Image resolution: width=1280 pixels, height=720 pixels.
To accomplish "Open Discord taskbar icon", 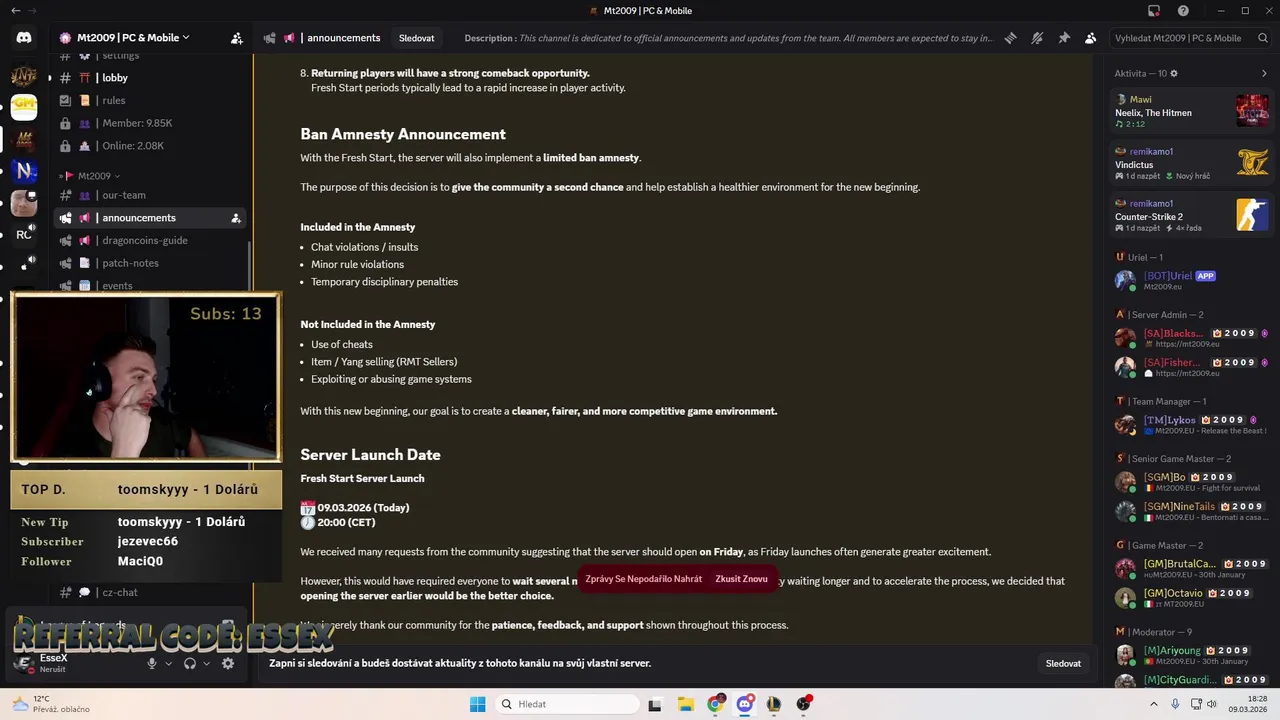I will pyautogui.click(x=745, y=704).
